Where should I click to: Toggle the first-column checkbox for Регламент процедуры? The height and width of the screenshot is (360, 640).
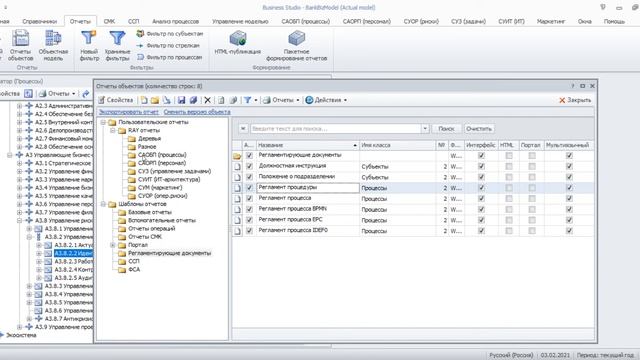click(x=249, y=188)
